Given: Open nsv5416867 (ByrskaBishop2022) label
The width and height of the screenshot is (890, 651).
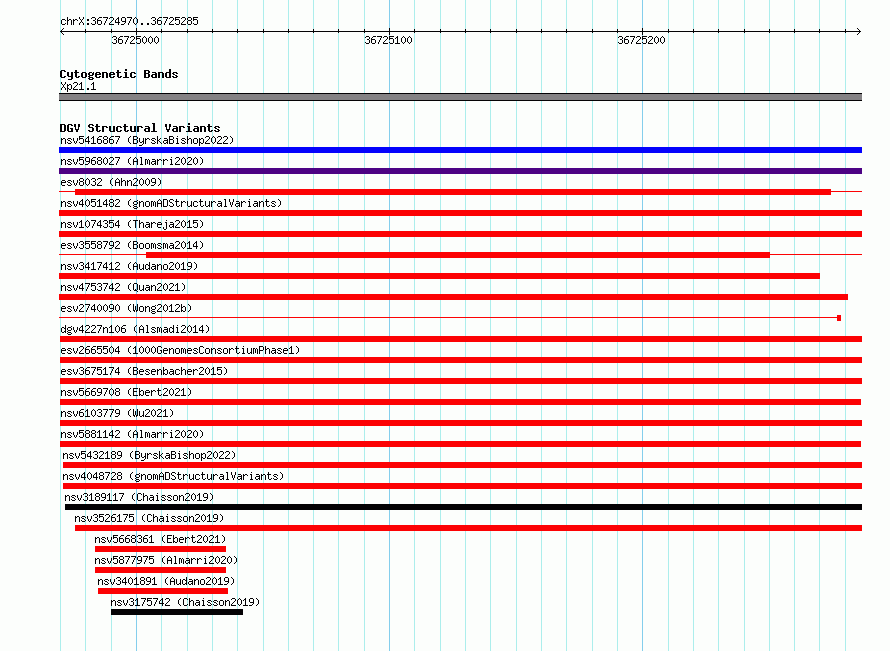Looking at the screenshot, I should tap(147, 140).
